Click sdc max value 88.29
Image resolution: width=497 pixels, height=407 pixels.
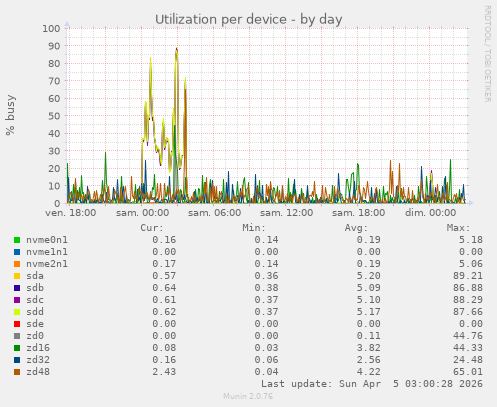468,300
